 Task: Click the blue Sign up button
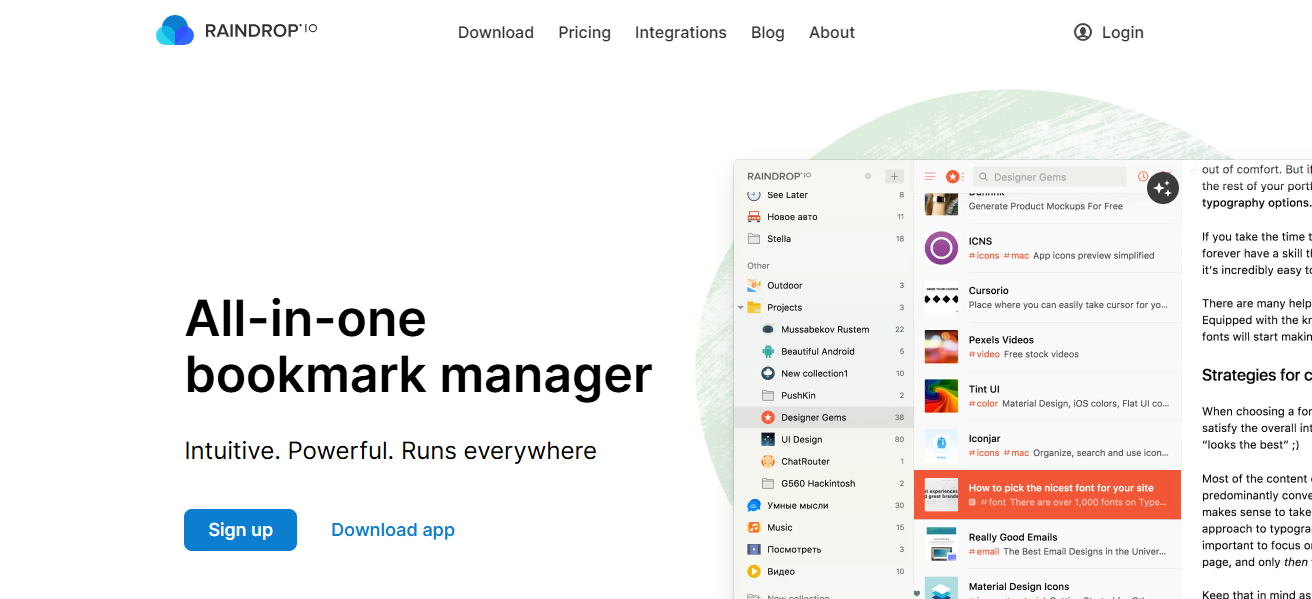(x=240, y=530)
